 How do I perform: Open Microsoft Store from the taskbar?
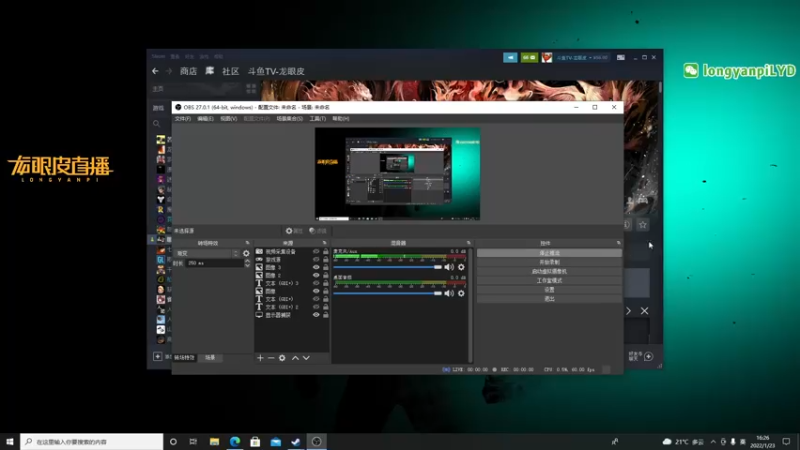click(x=255, y=442)
